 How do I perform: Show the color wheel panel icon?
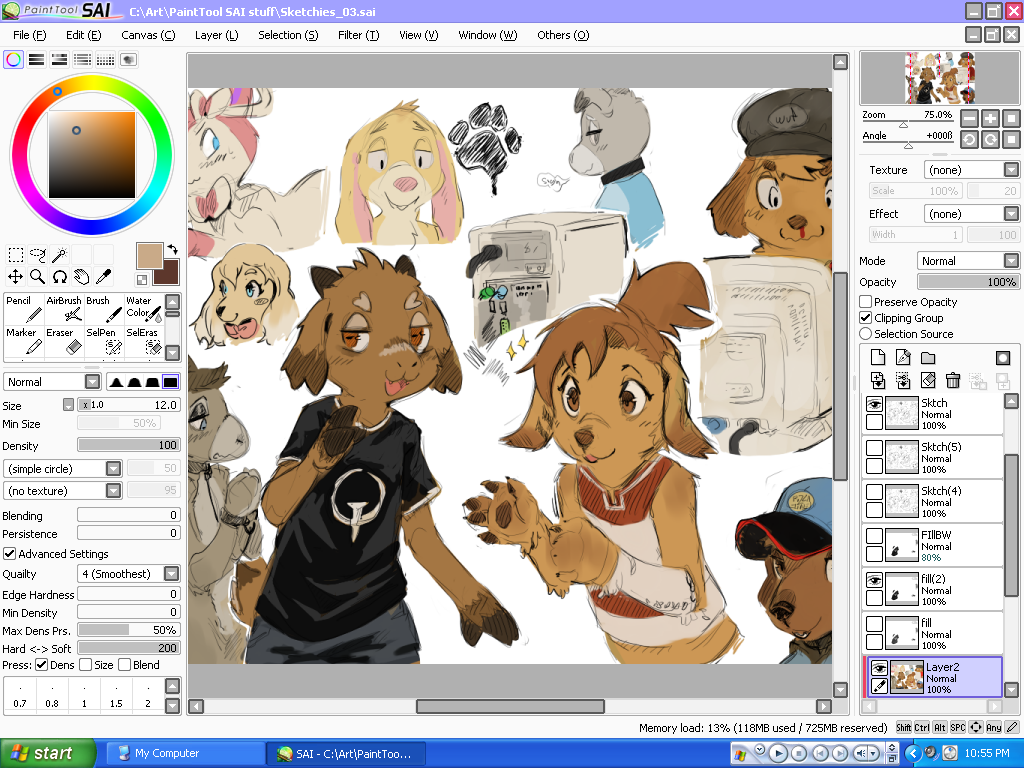pyautogui.click(x=13, y=59)
